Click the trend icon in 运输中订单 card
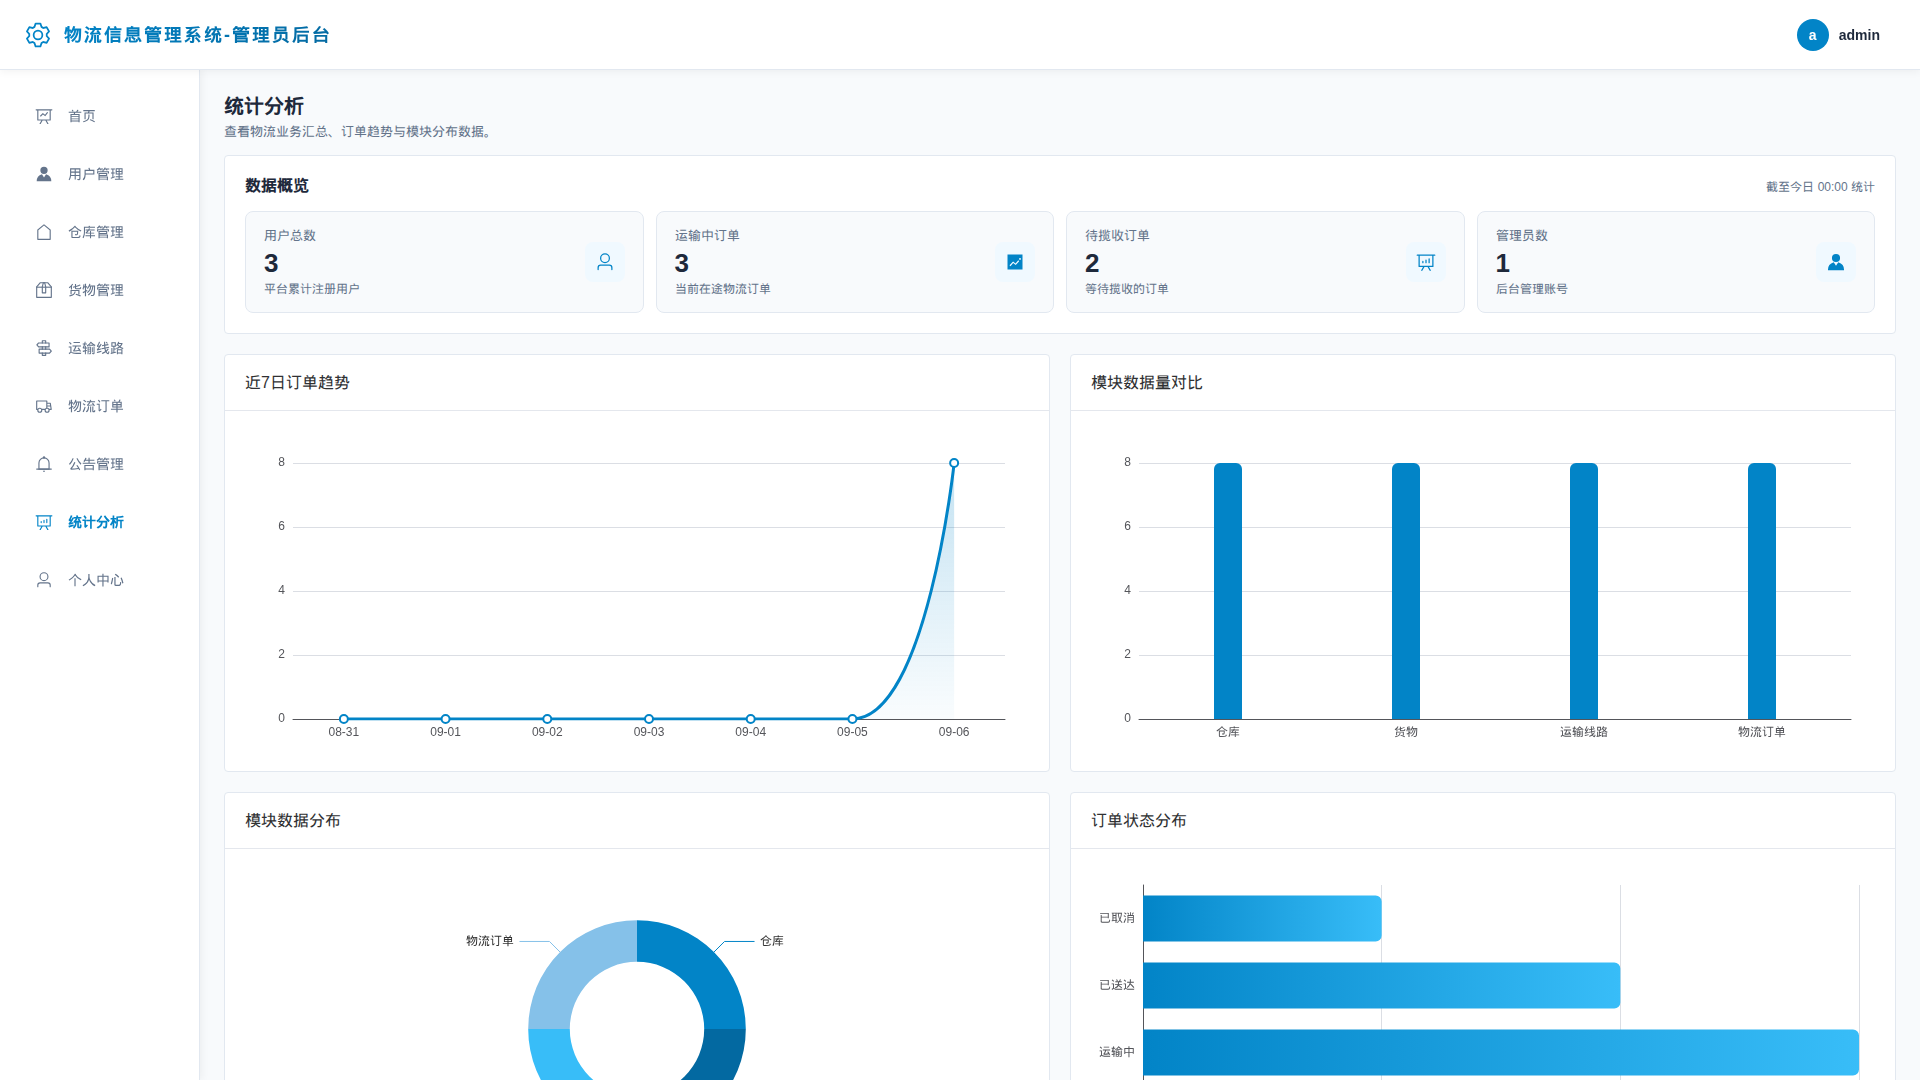Viewport: 1920px width, 1080px height. click(x=1015, y=262)
